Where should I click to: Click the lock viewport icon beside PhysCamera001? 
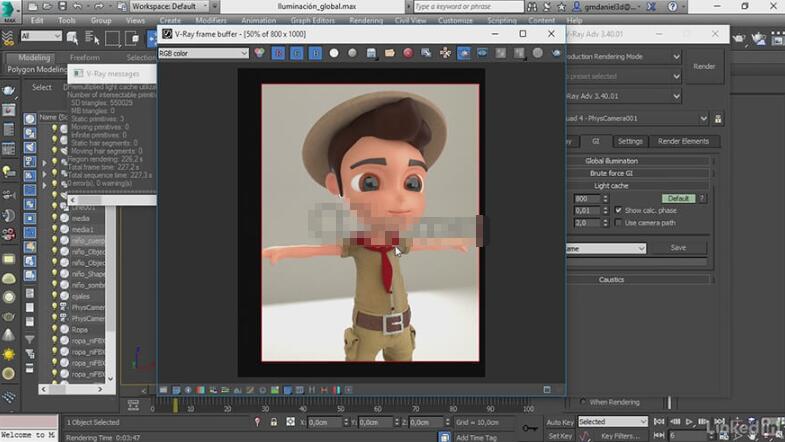[x=718, y=119]
